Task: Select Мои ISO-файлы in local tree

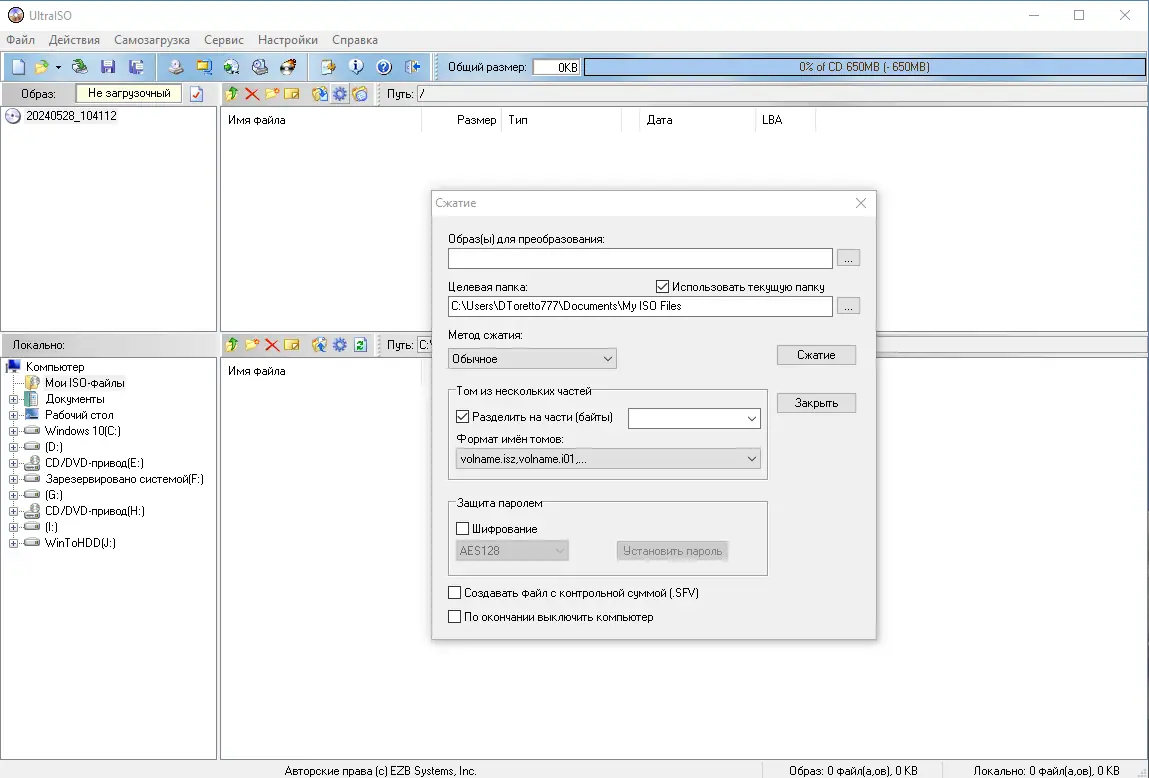Action: 84,383
